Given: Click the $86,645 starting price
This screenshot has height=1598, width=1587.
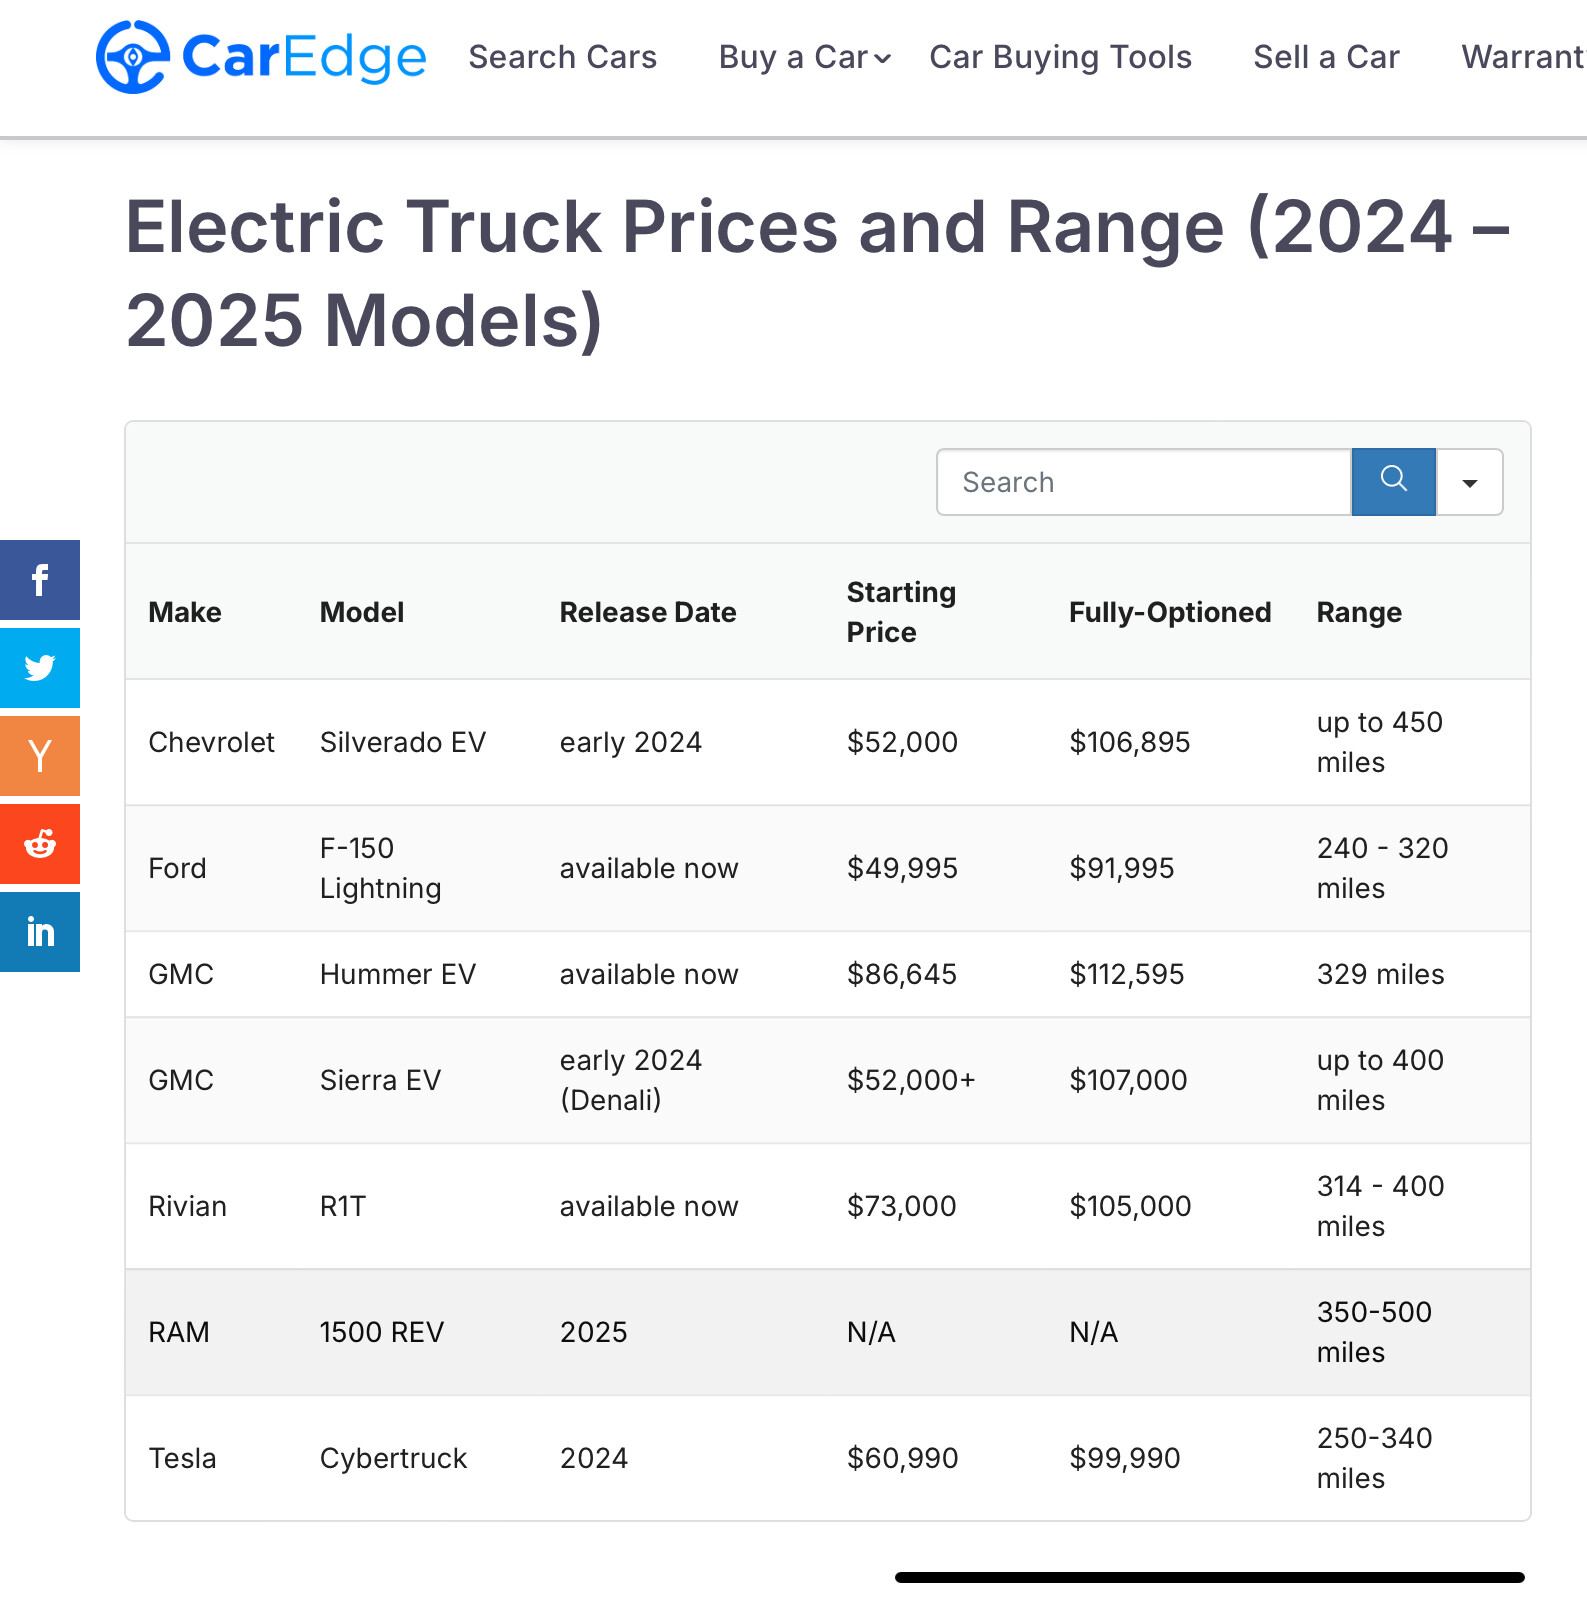Looking at the screenshot, I should tap(902, 974).
